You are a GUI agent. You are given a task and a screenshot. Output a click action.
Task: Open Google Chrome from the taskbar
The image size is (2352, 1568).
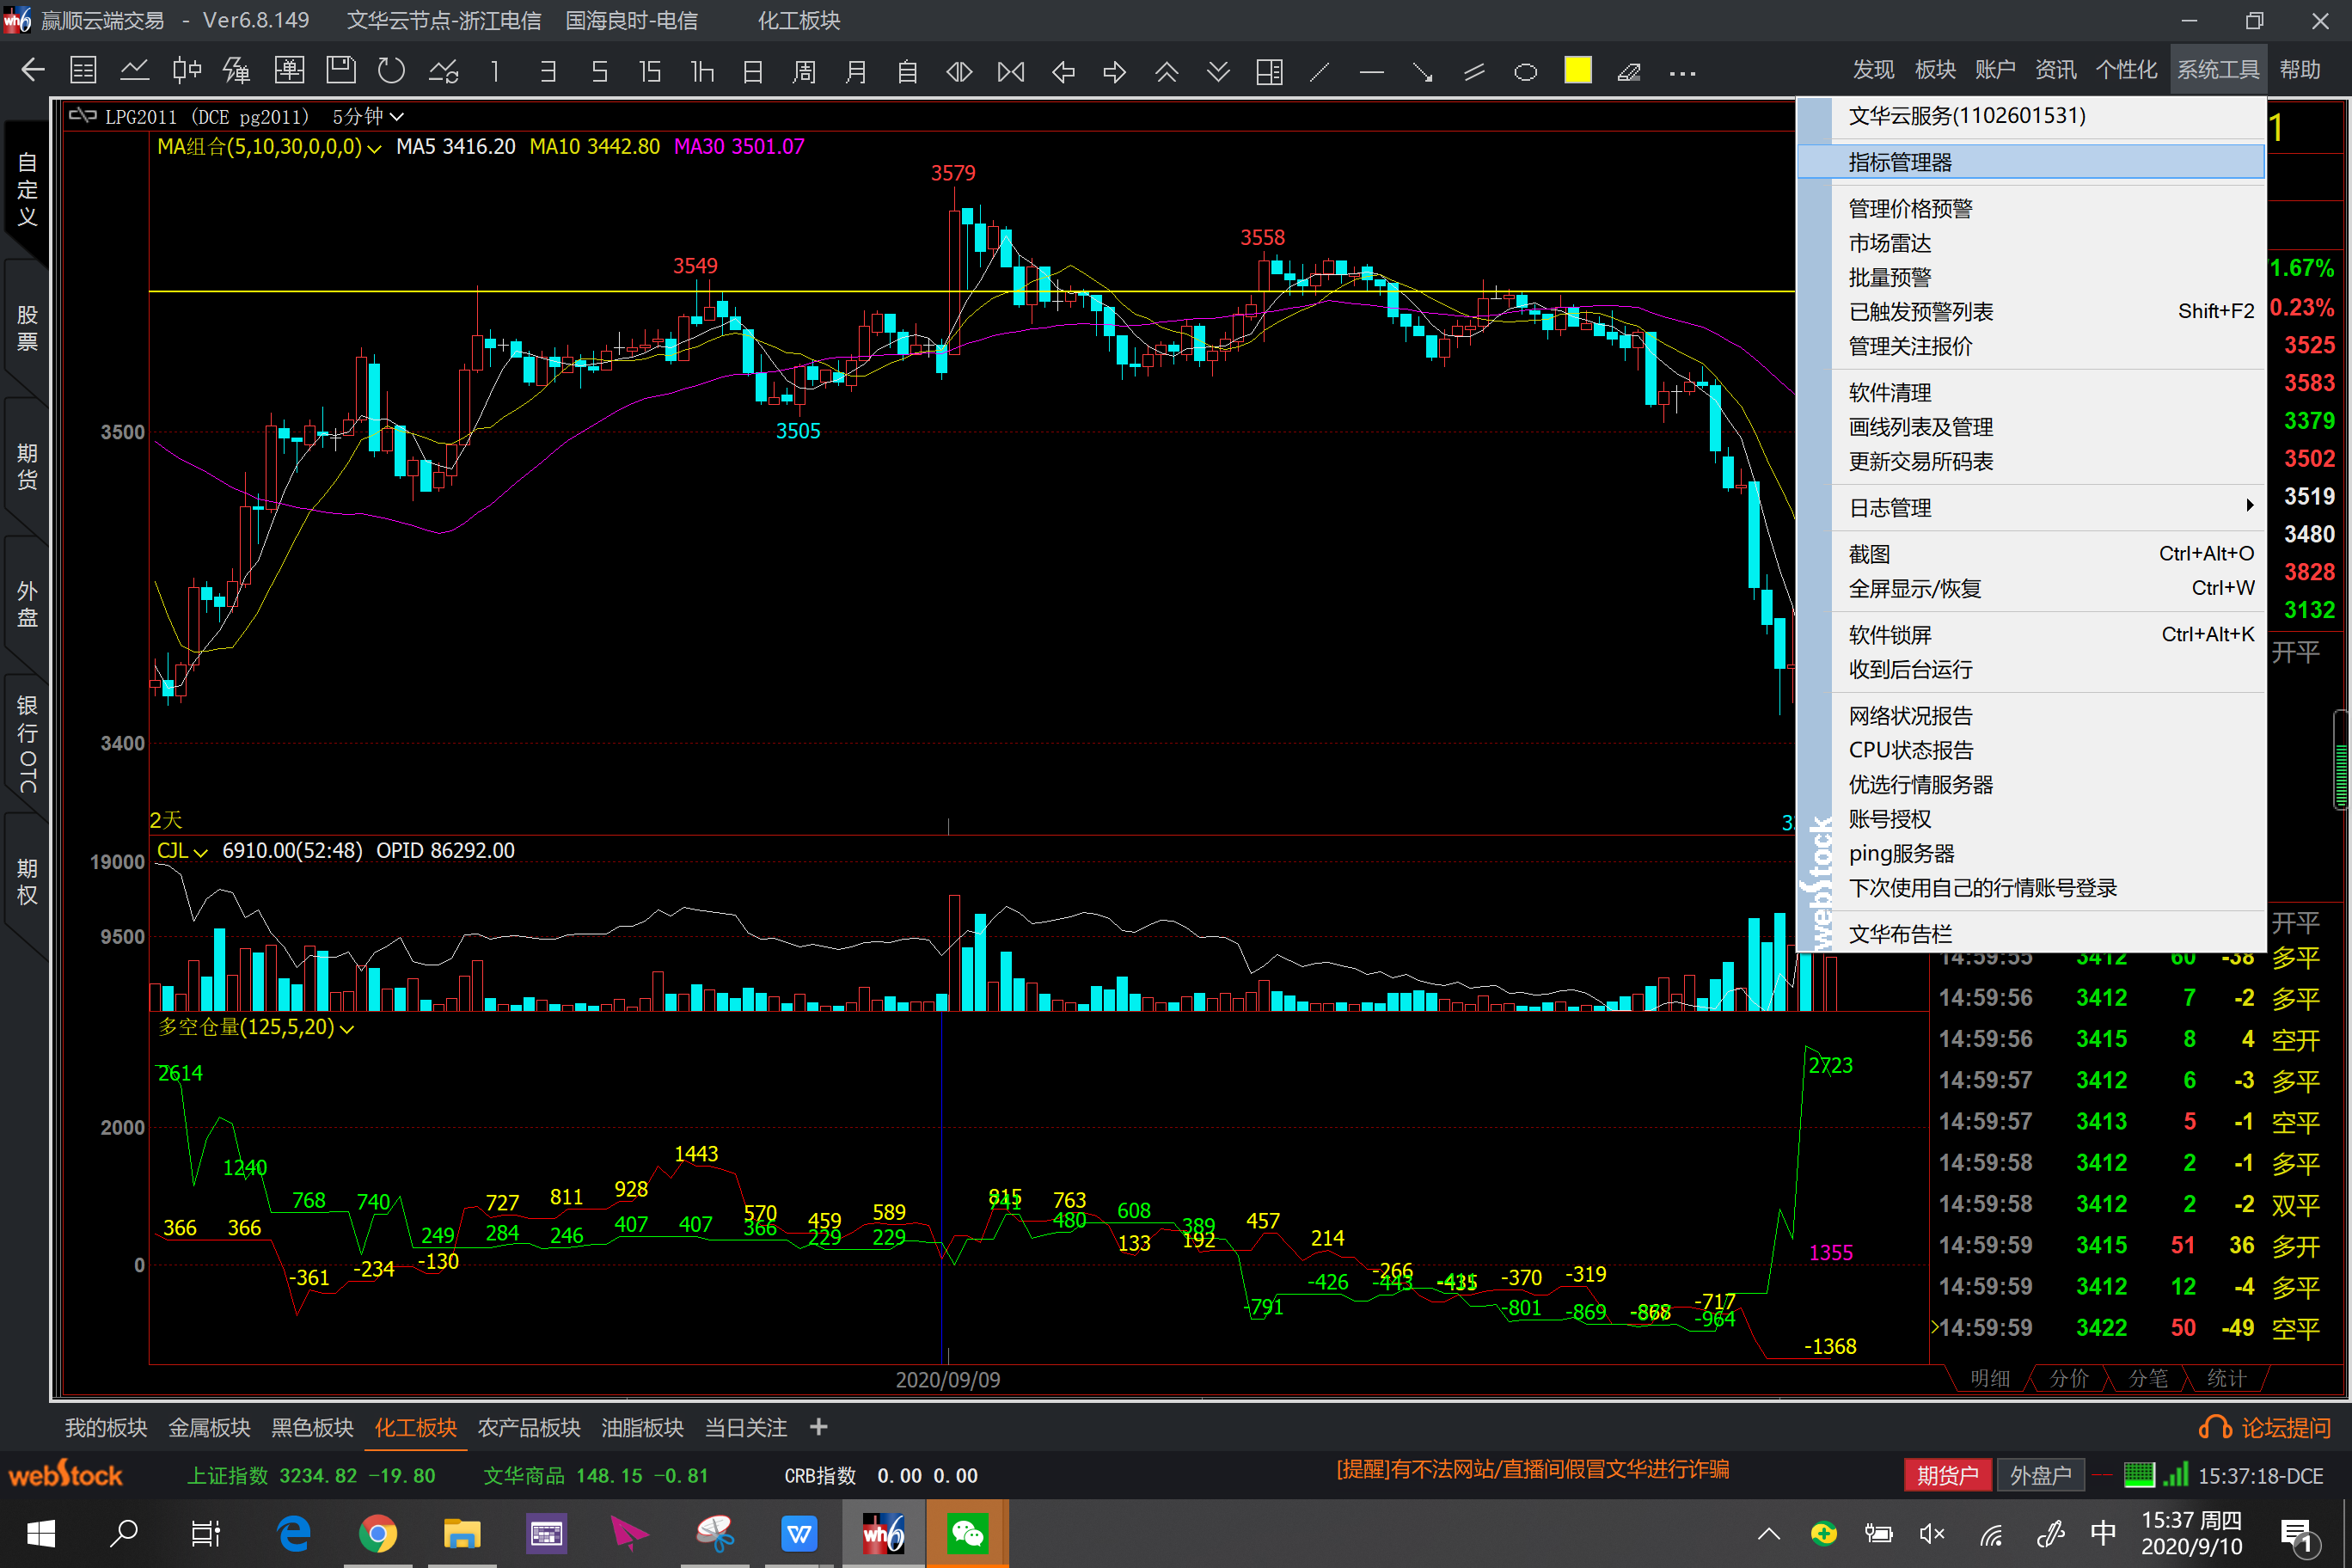click(x=377, y=1533)
